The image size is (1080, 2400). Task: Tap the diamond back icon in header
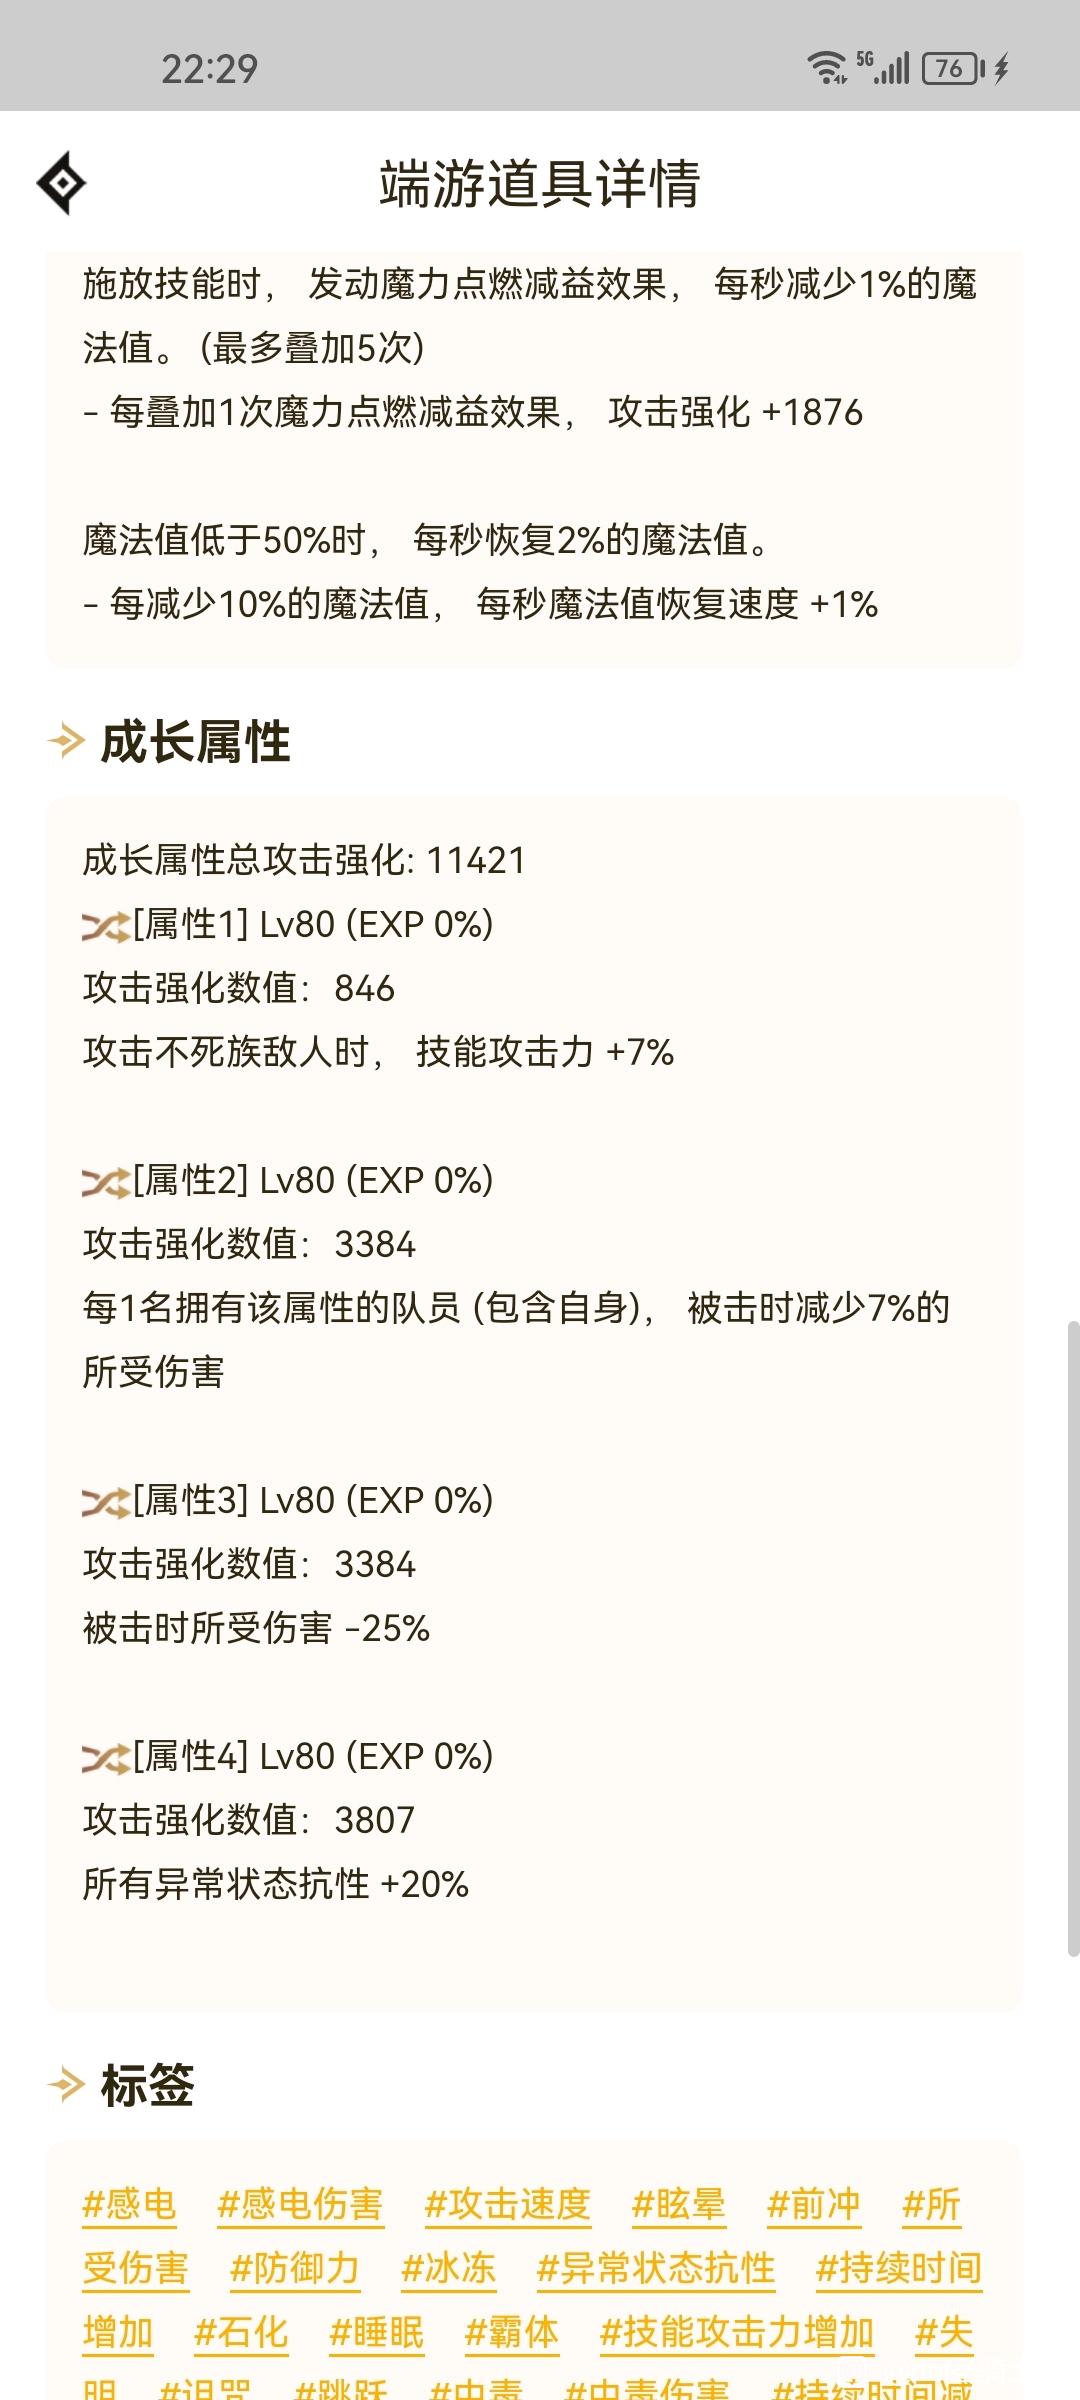[x=62, y=183]
